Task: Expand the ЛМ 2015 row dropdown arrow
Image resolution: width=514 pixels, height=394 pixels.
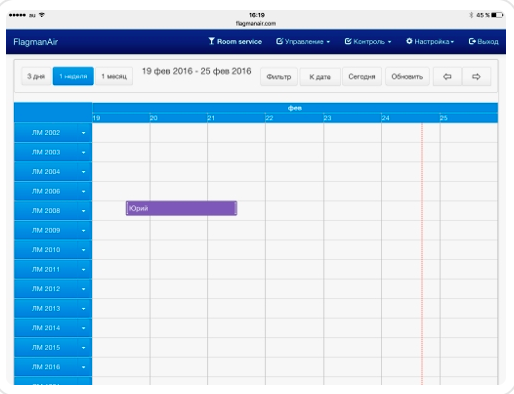Action: (x=84, y=347)
